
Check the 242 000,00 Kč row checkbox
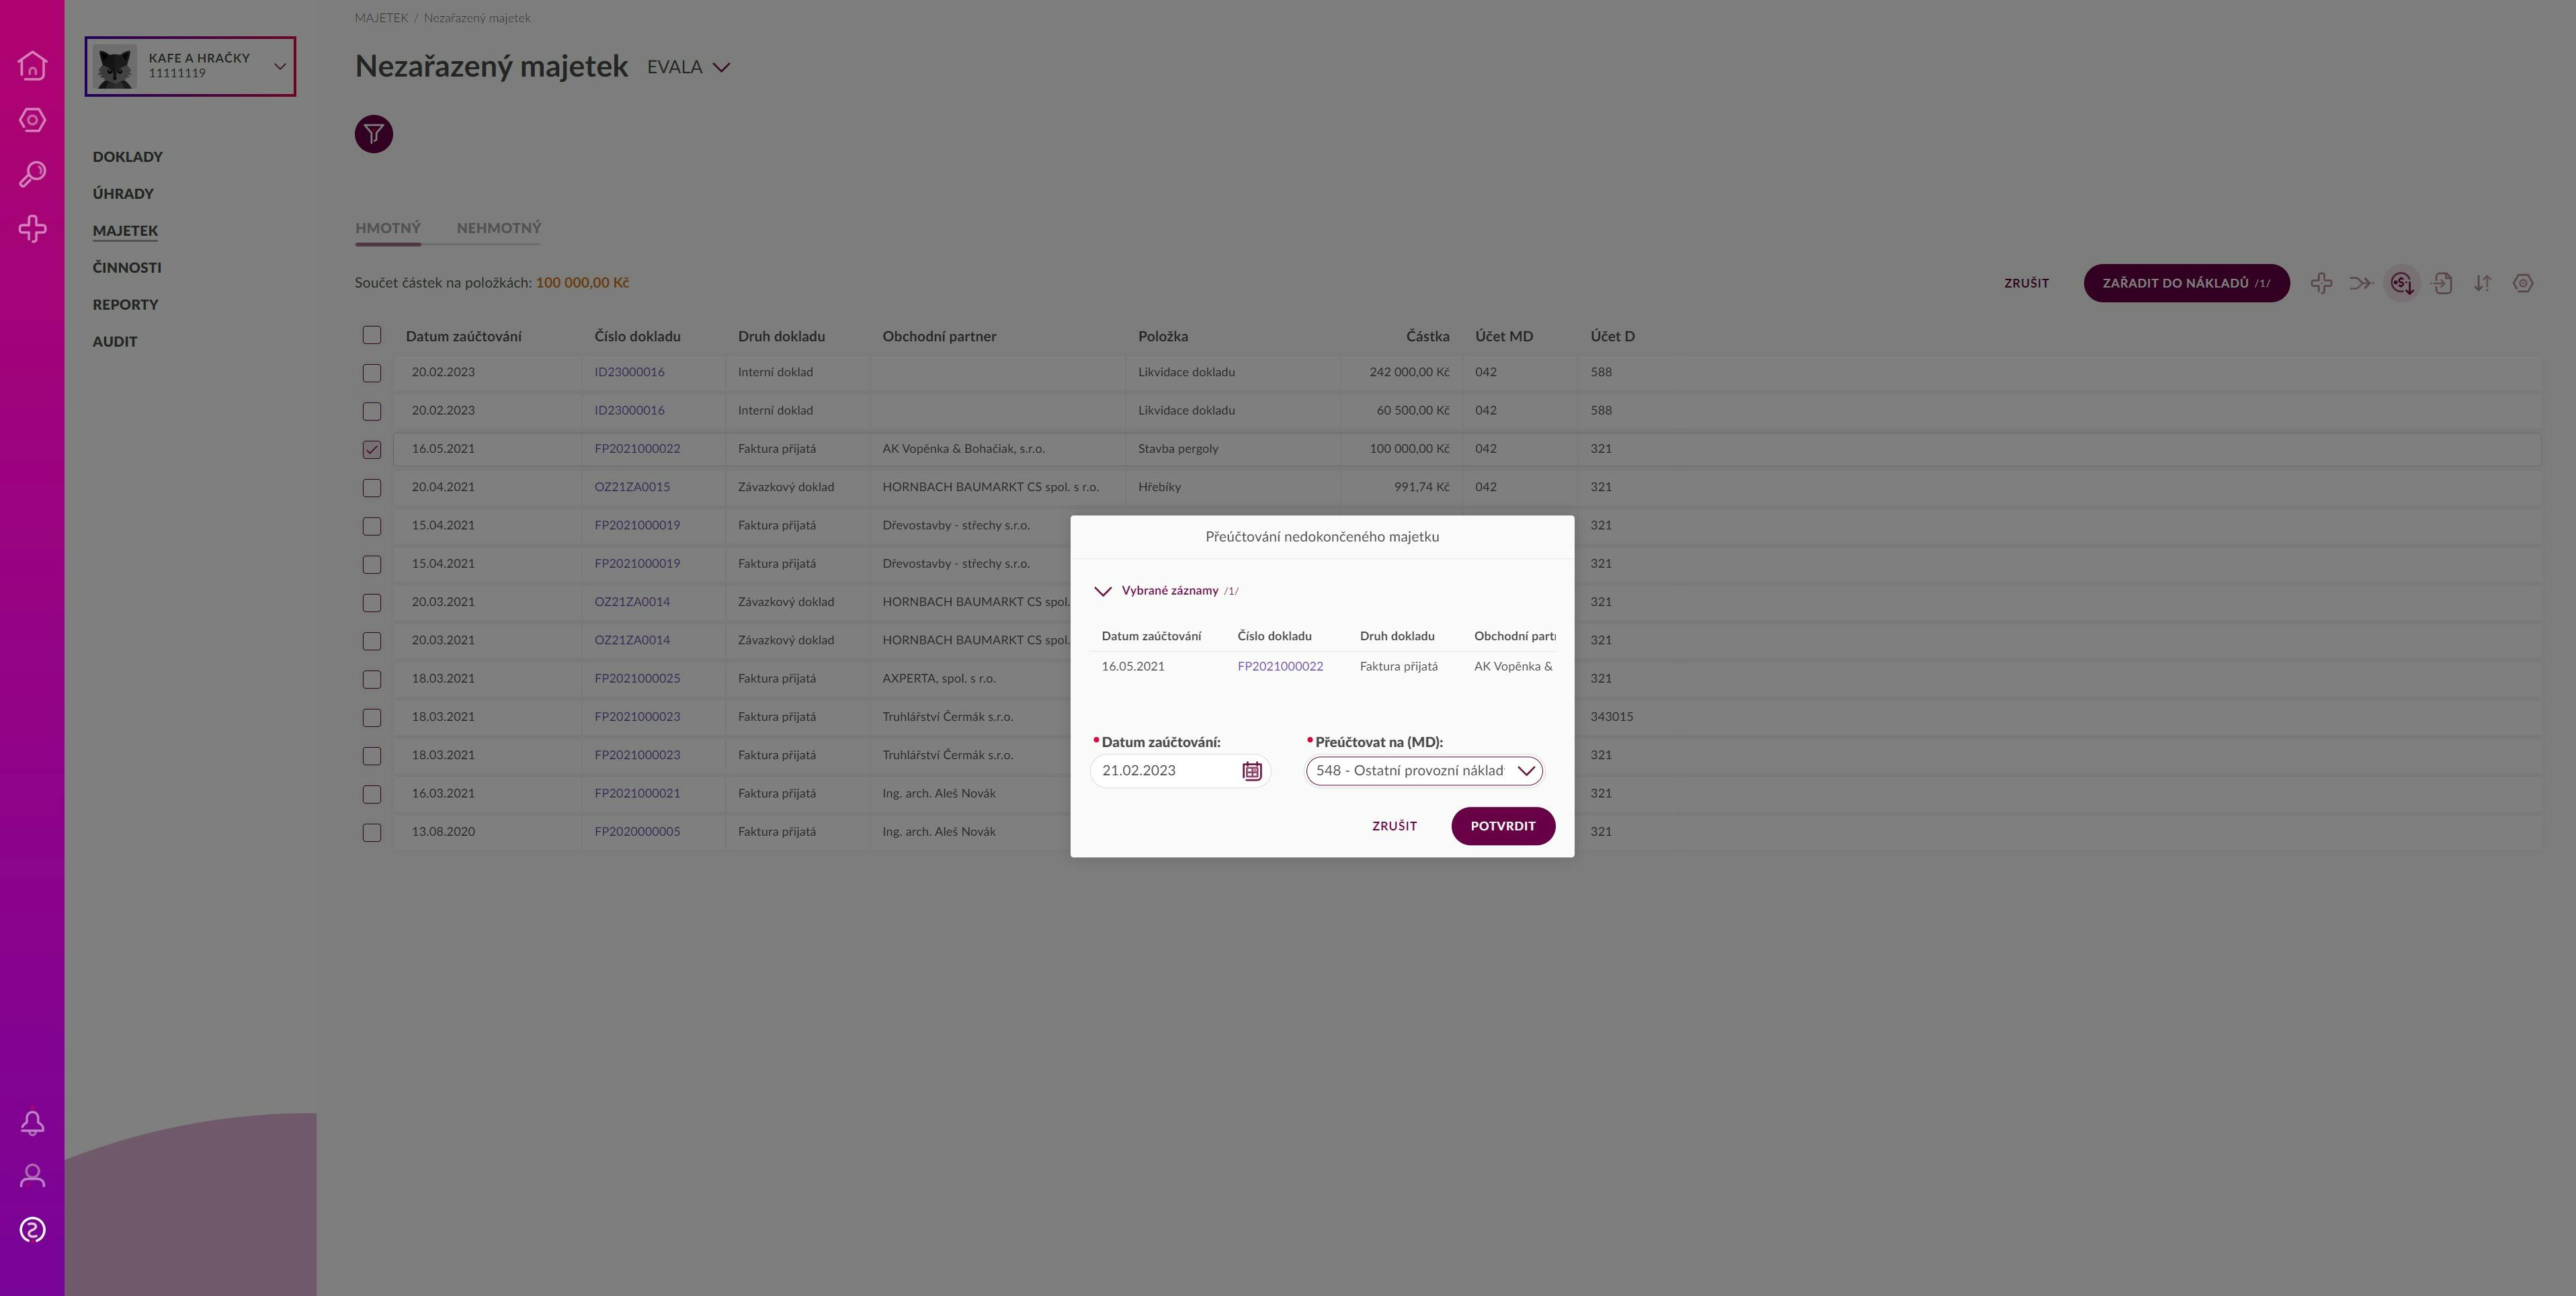371,373
